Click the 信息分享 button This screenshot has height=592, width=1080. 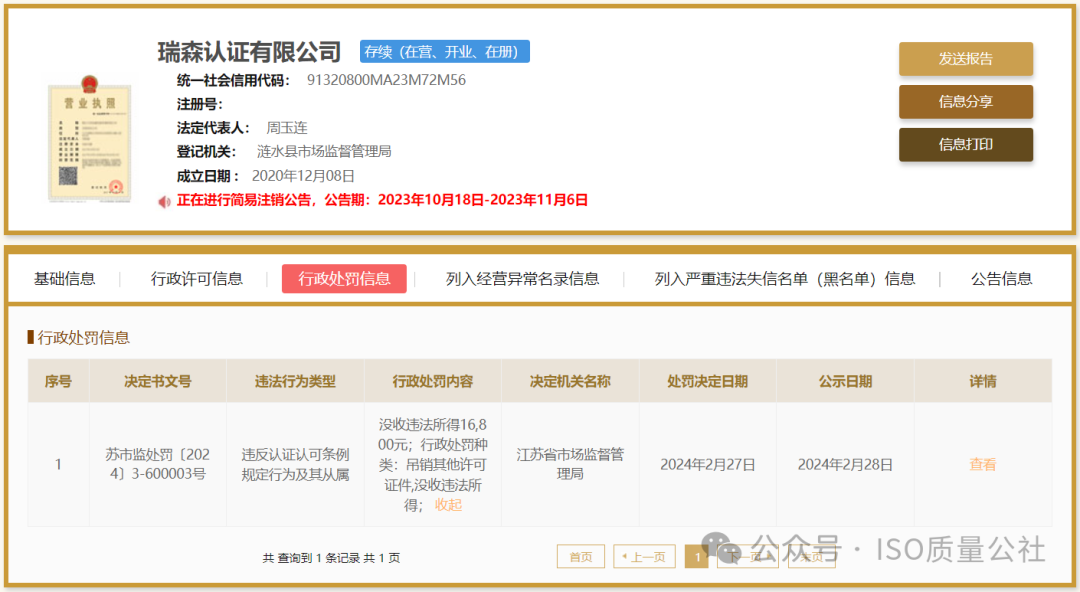pyautogui.click(x=965, y=102)
